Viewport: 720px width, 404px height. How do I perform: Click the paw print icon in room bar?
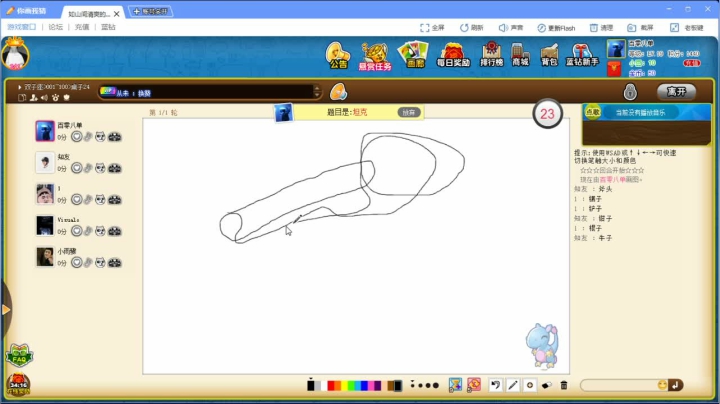56,97
